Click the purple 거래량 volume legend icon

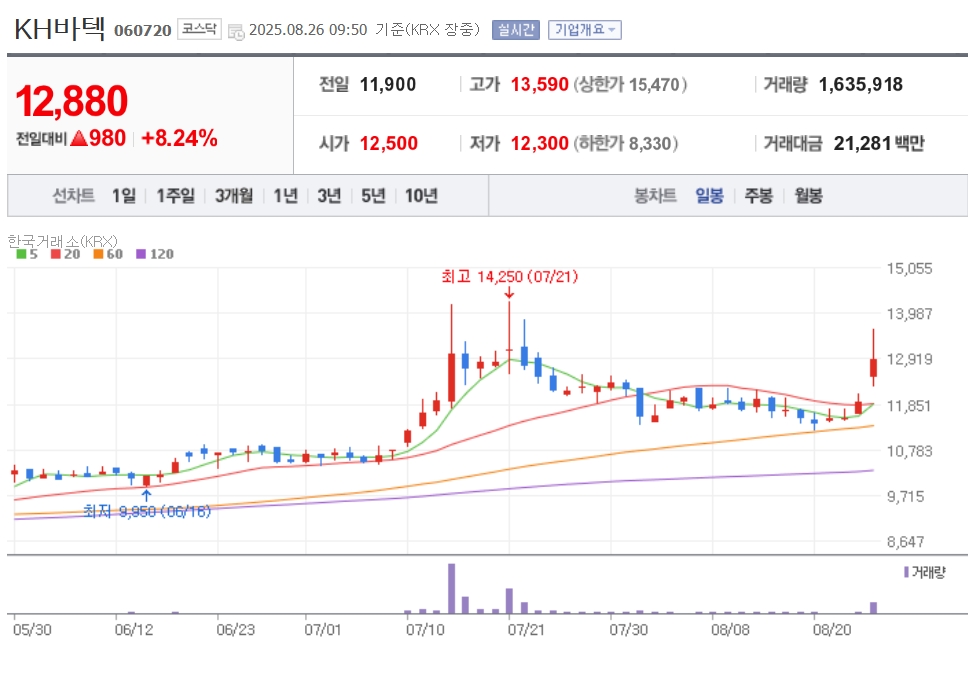click(x=906, y=572)
